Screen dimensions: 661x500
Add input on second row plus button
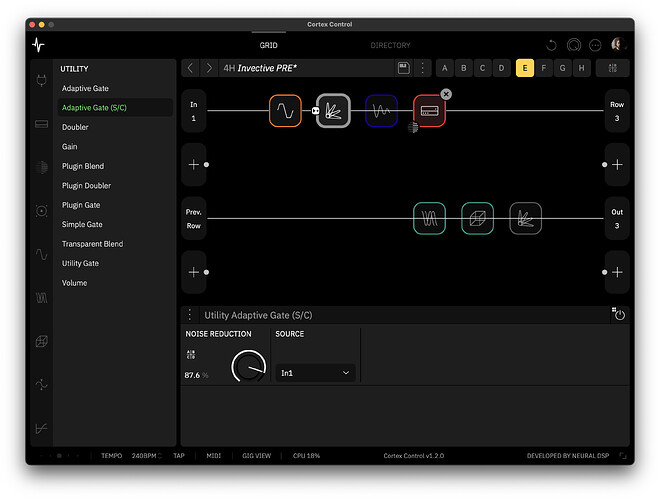coord(193,164)
